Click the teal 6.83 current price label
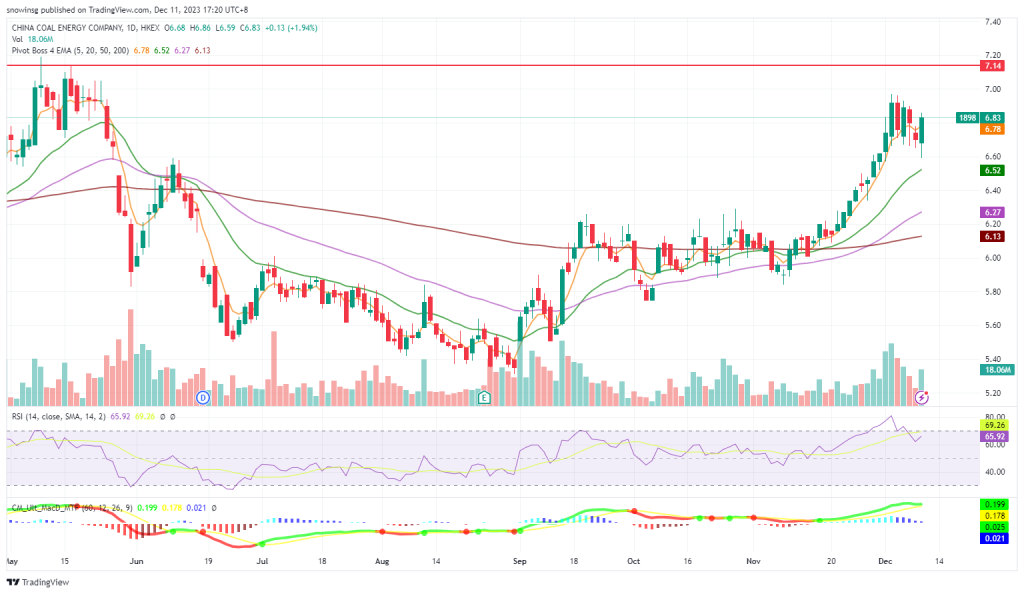This screenshot has width=1024, height=594. 993,117
